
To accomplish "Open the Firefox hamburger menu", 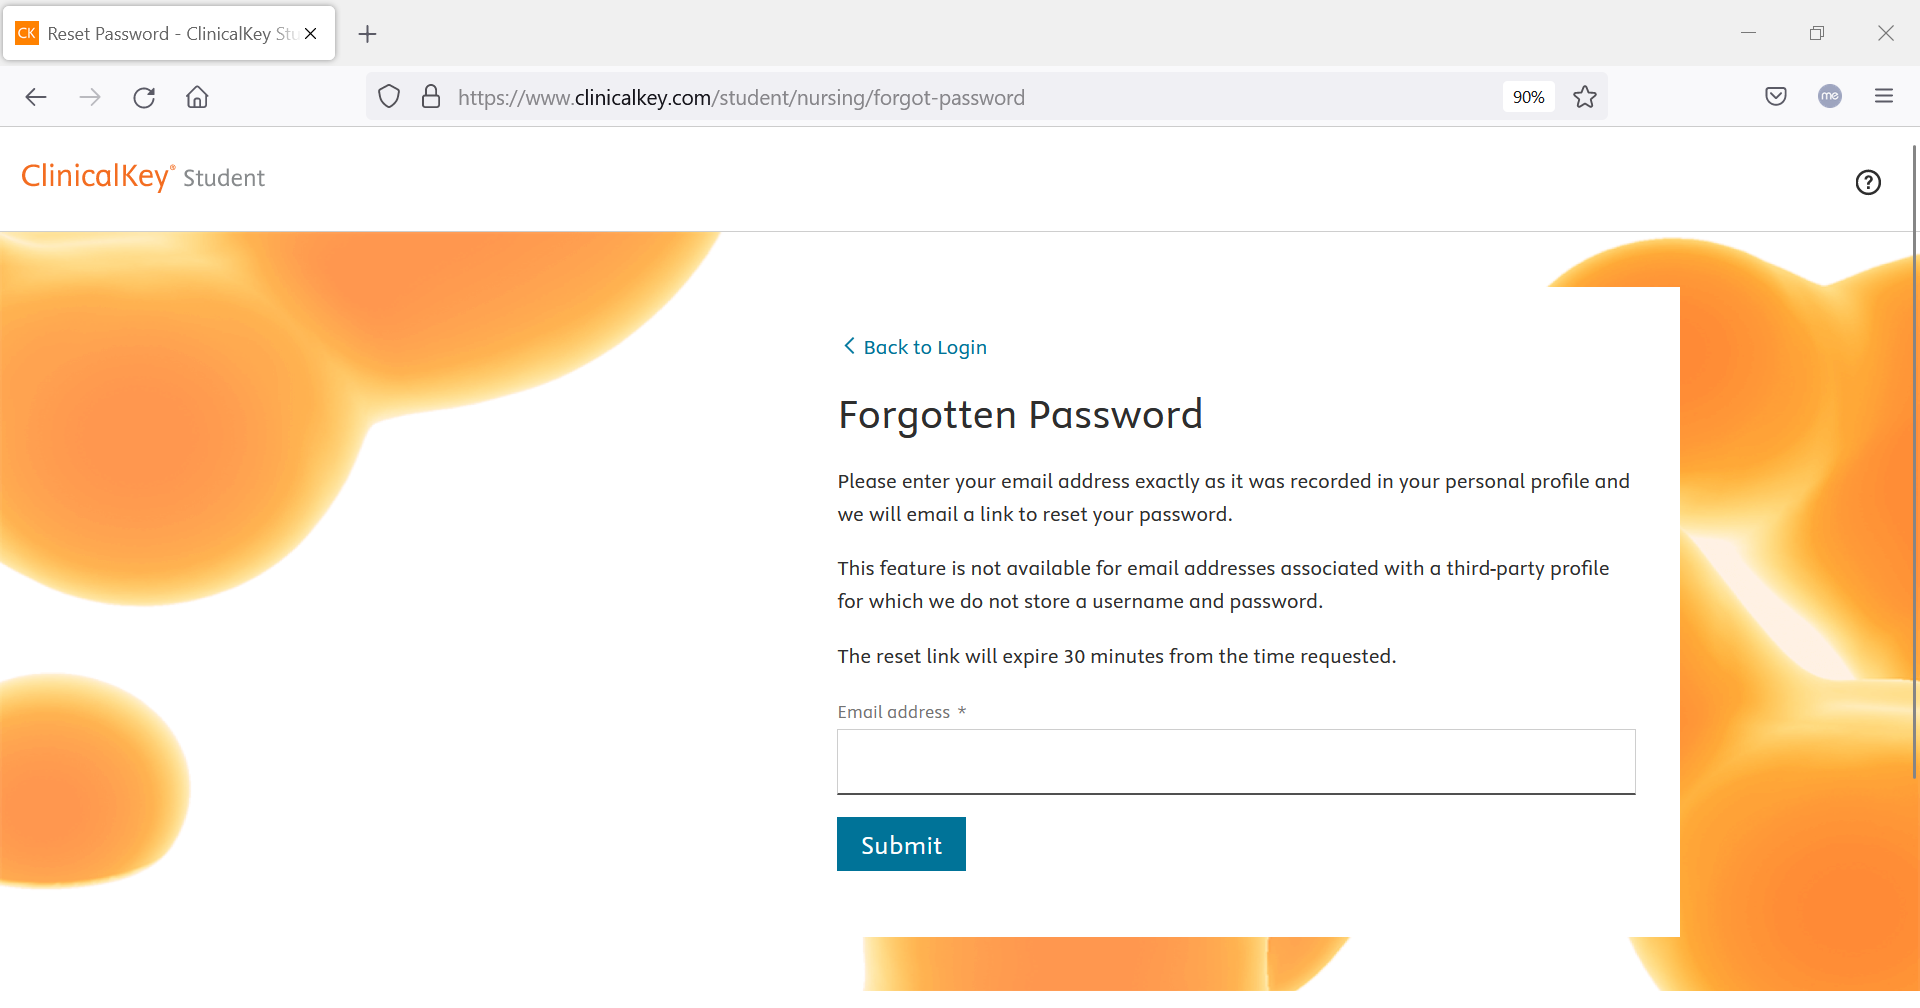I will pyautogui.click(x=1884, y=96).
